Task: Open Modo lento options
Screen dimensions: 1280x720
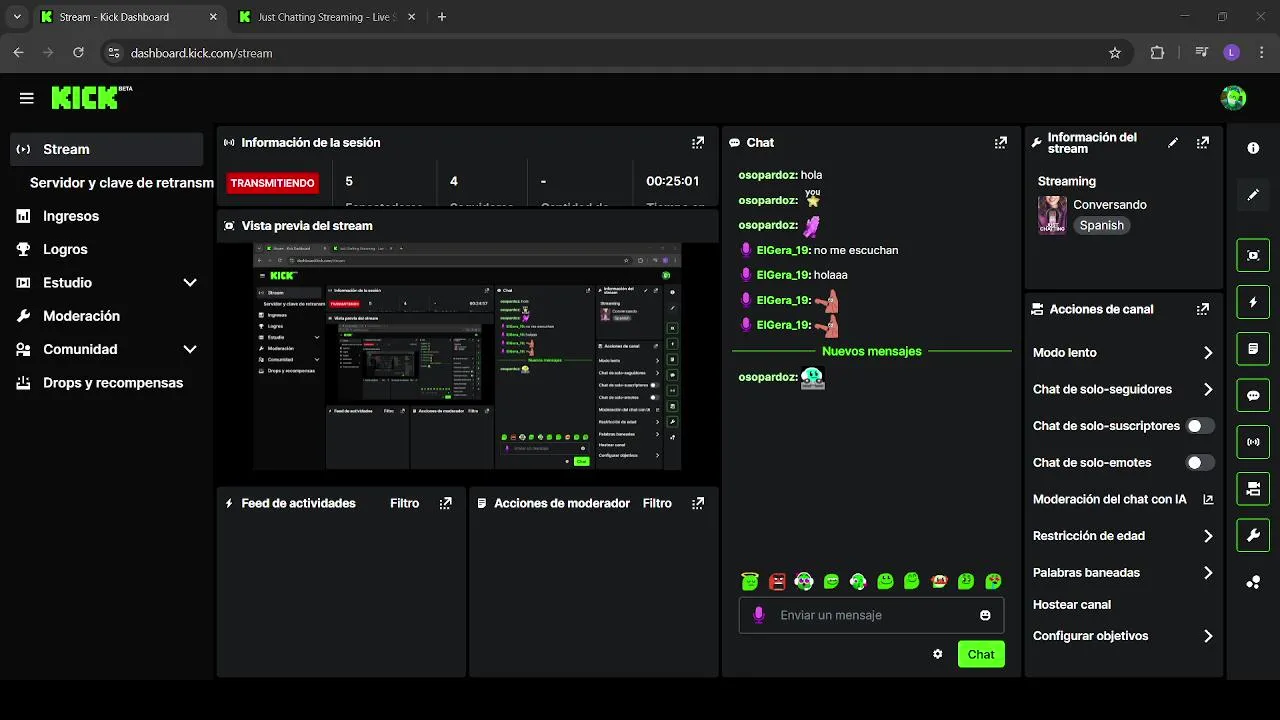Action: tap(1123, 353)
